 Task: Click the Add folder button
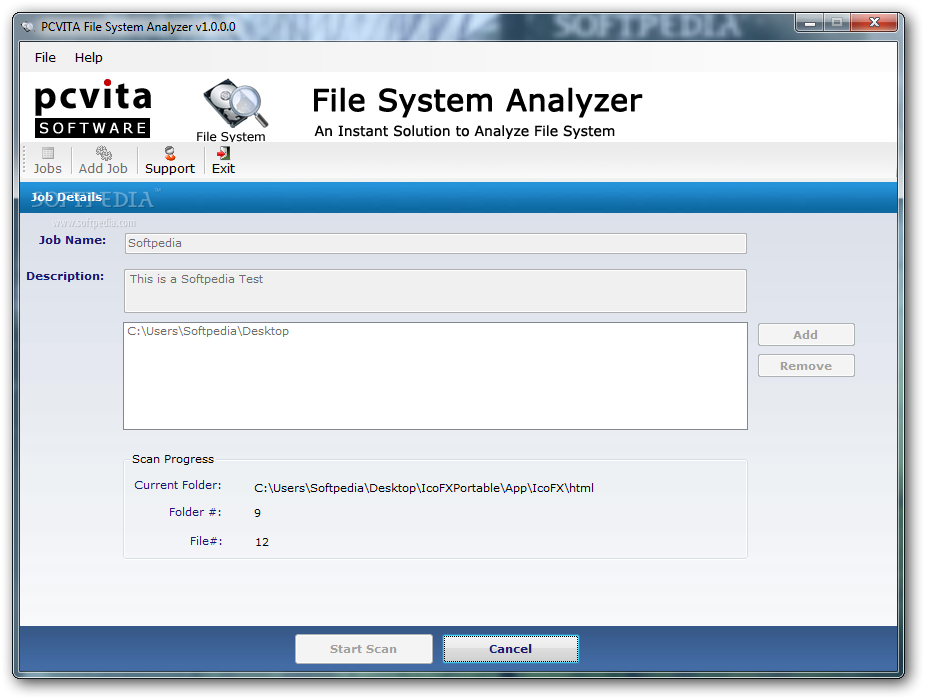pos(806,334)
